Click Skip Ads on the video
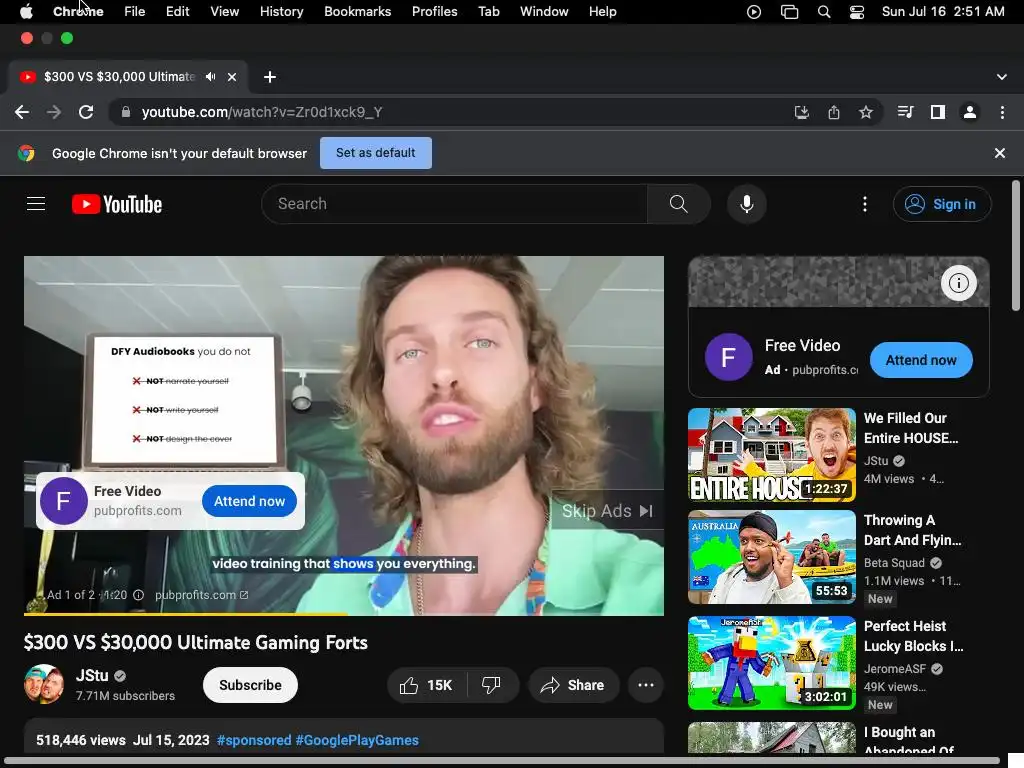 pyautogui.click(x=607, y=511)
